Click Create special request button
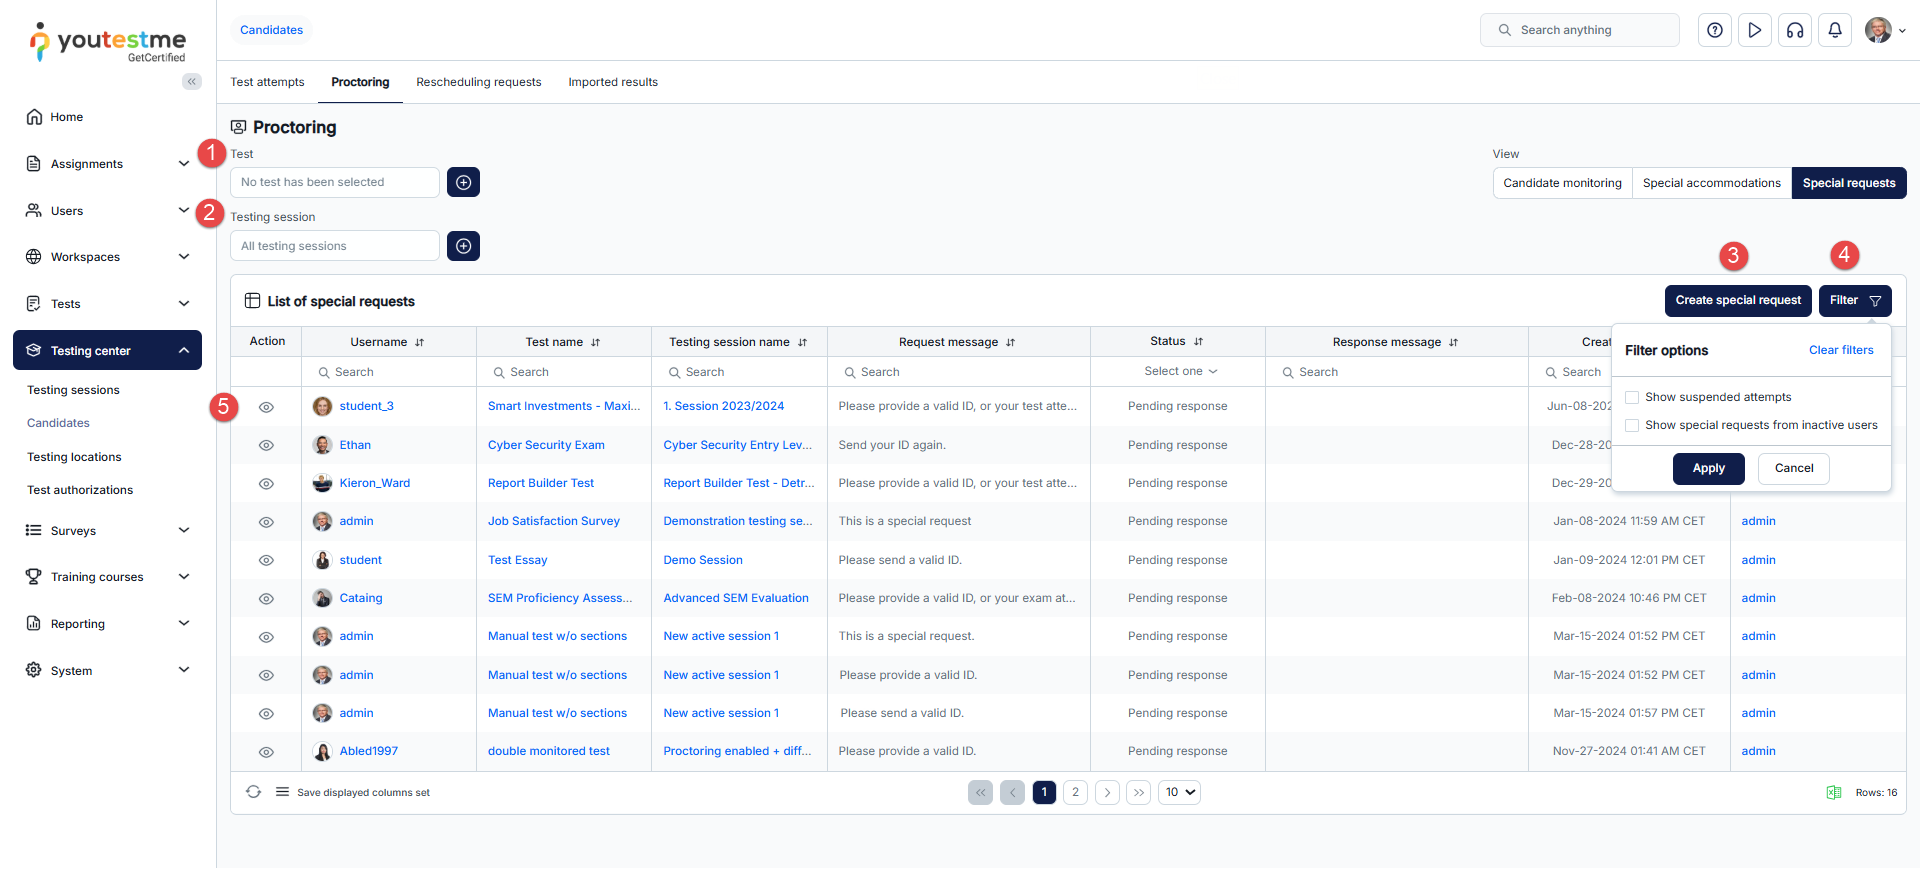 point(1737,300)
